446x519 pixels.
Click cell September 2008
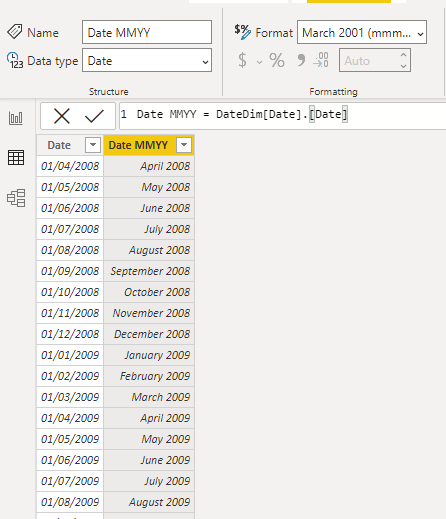coord(149,271)
